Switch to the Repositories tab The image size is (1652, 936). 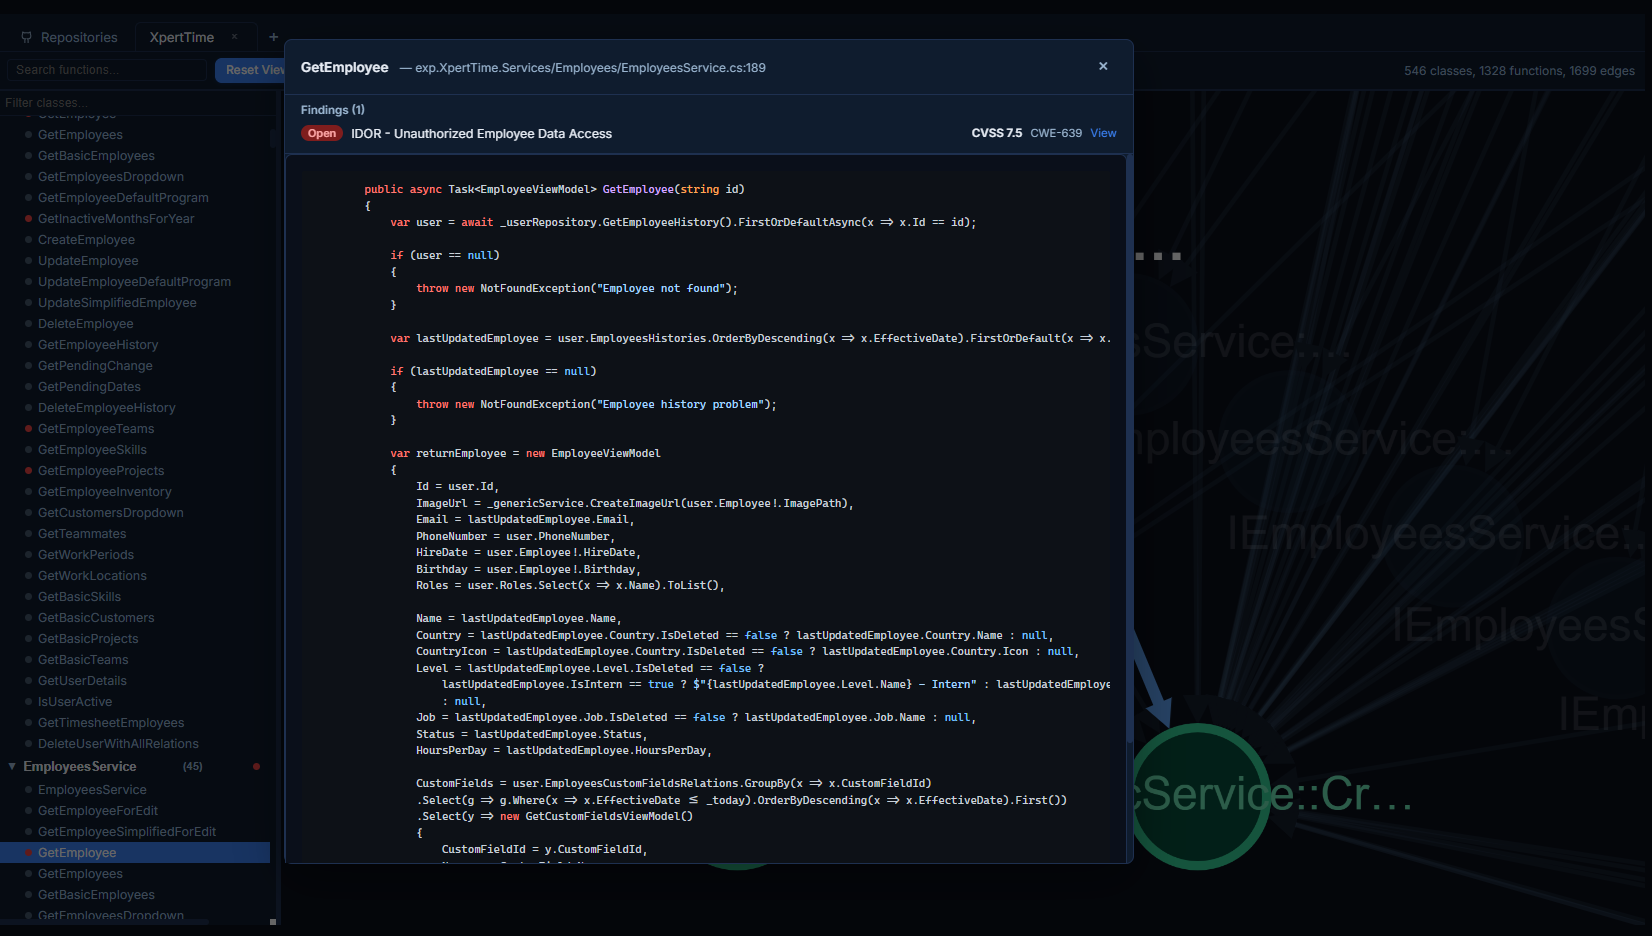[x=78, y=36]
